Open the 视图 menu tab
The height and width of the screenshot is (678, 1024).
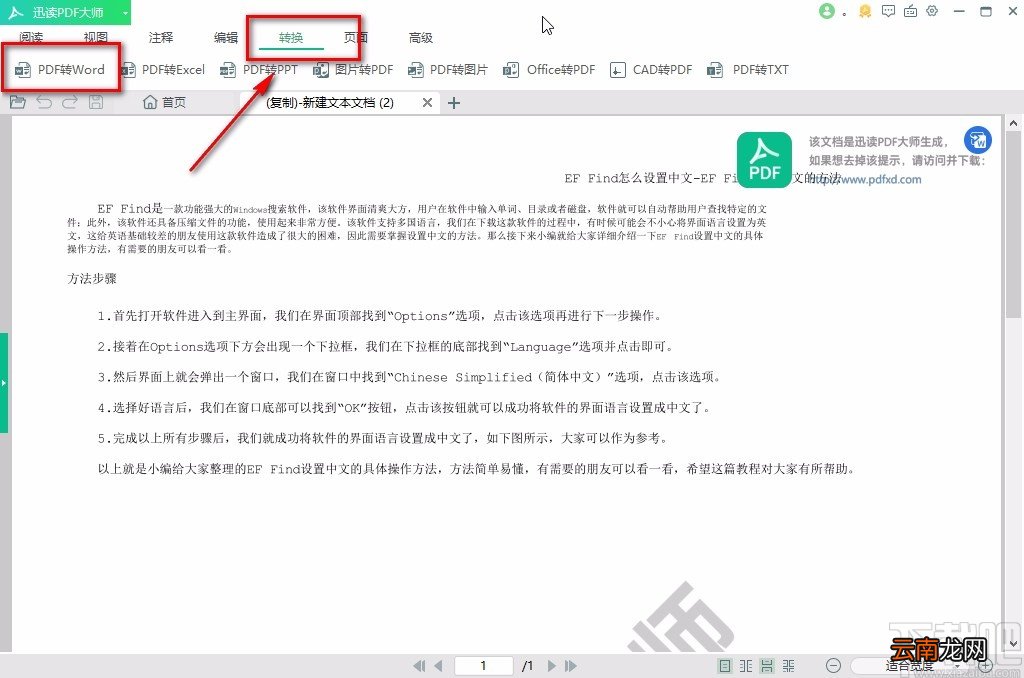tap(95, 38)
